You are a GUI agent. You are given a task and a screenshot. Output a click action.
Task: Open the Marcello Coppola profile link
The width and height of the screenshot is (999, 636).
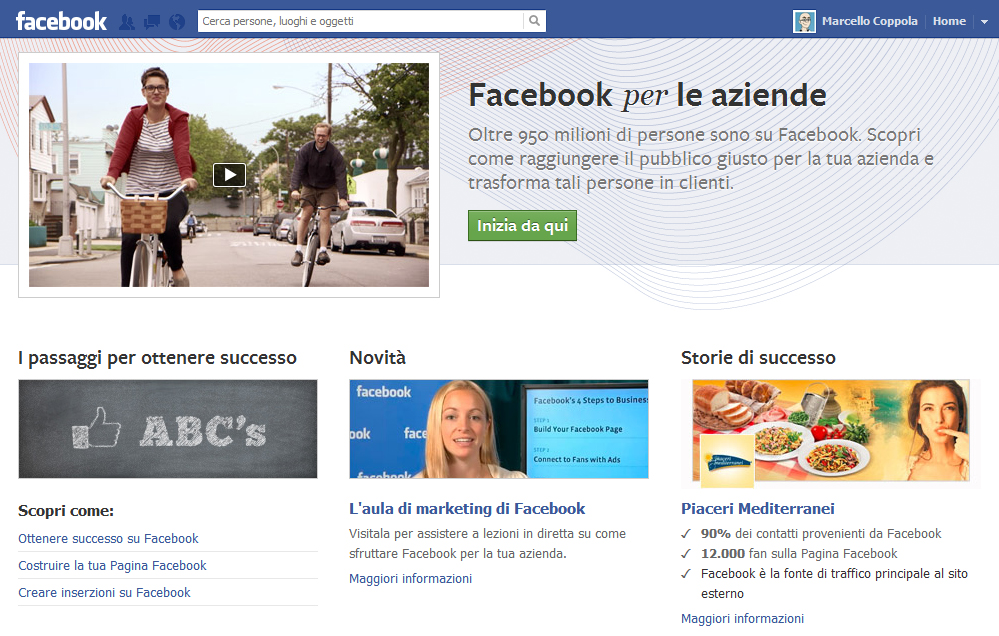tap(870, 21)
